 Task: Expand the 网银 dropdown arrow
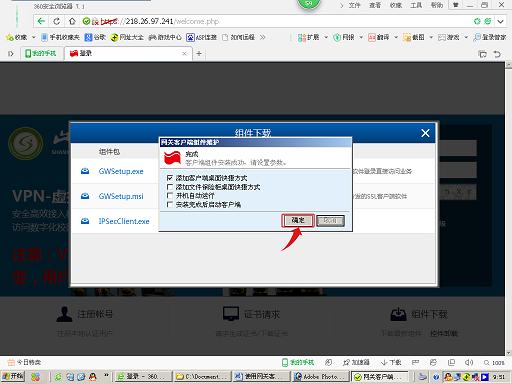coord(361,37)
